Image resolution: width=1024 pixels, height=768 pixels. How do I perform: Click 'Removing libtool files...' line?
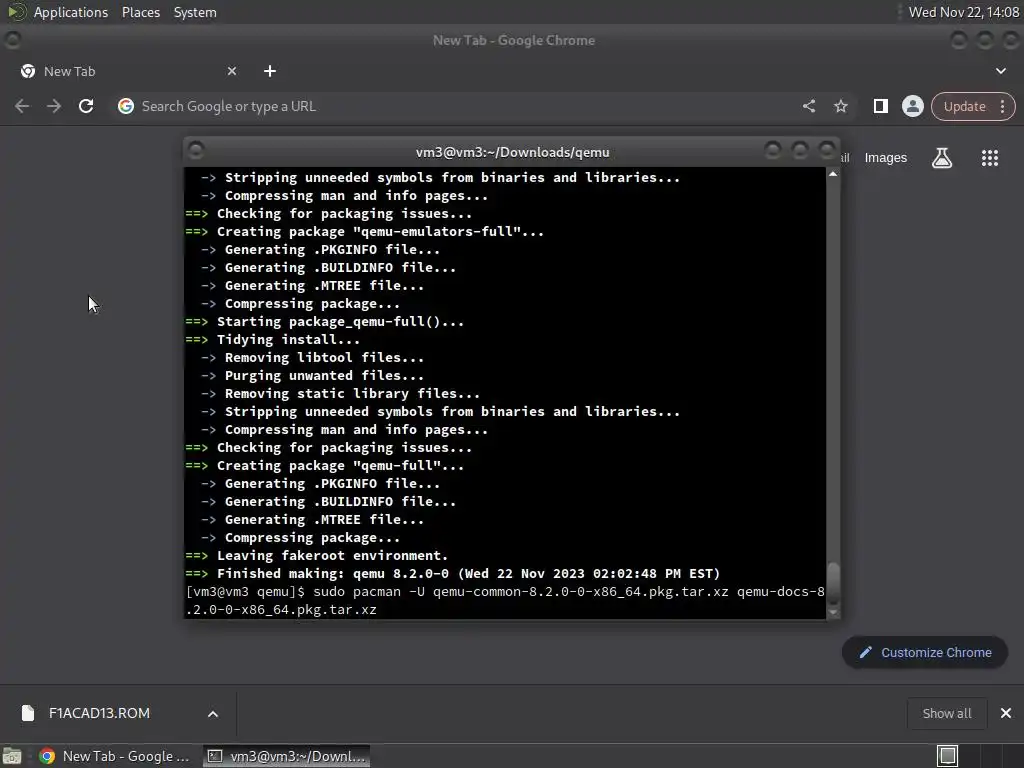click(312, 357)
